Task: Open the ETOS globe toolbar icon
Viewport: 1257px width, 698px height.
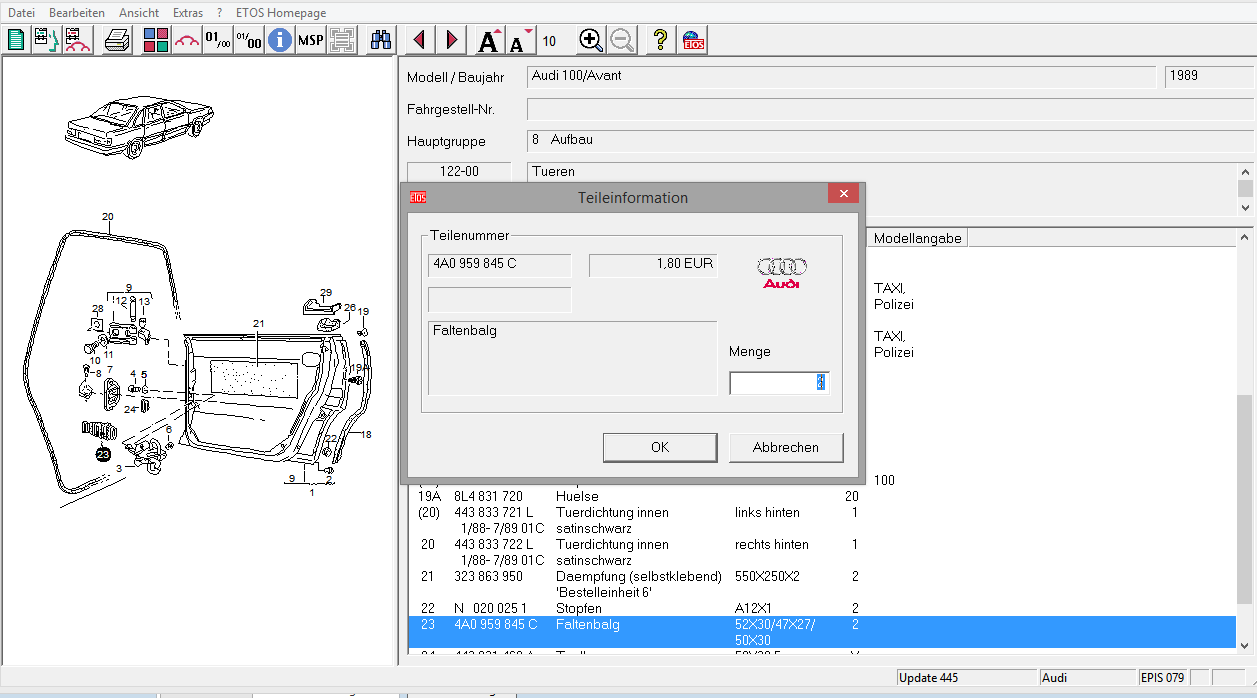Action: point(693,40)
